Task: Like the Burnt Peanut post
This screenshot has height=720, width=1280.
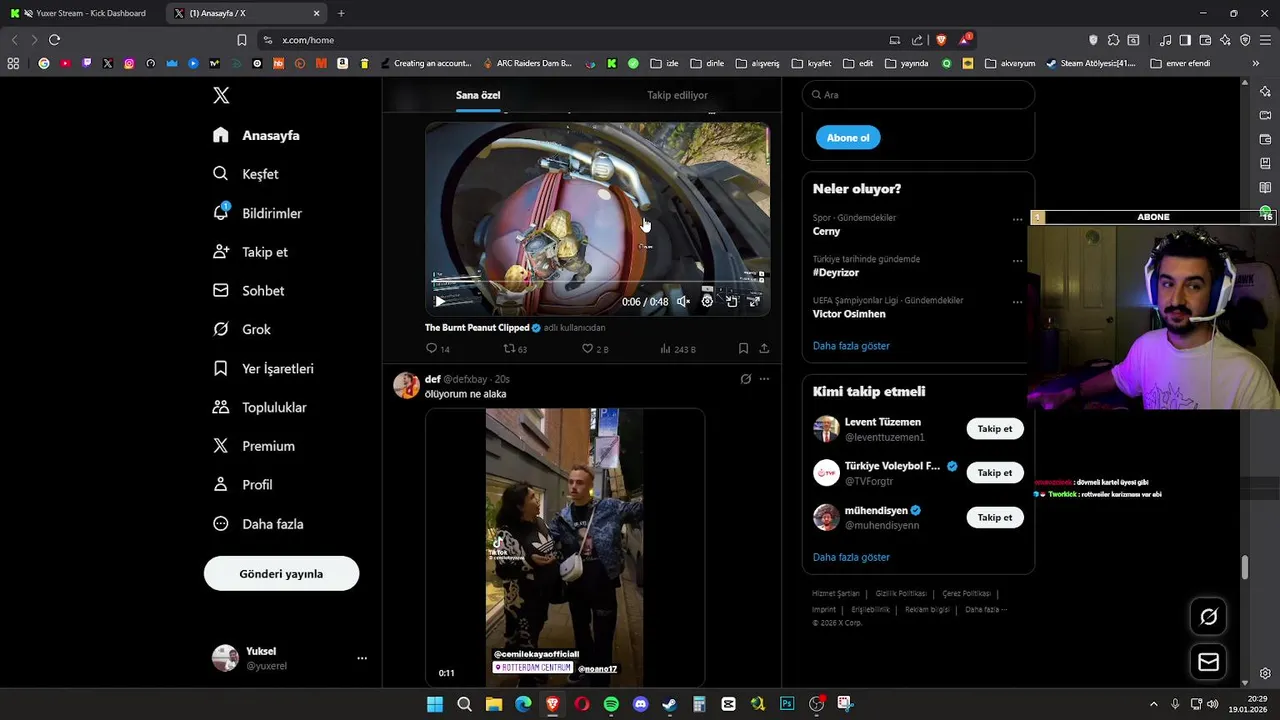Action: [595, 349]
